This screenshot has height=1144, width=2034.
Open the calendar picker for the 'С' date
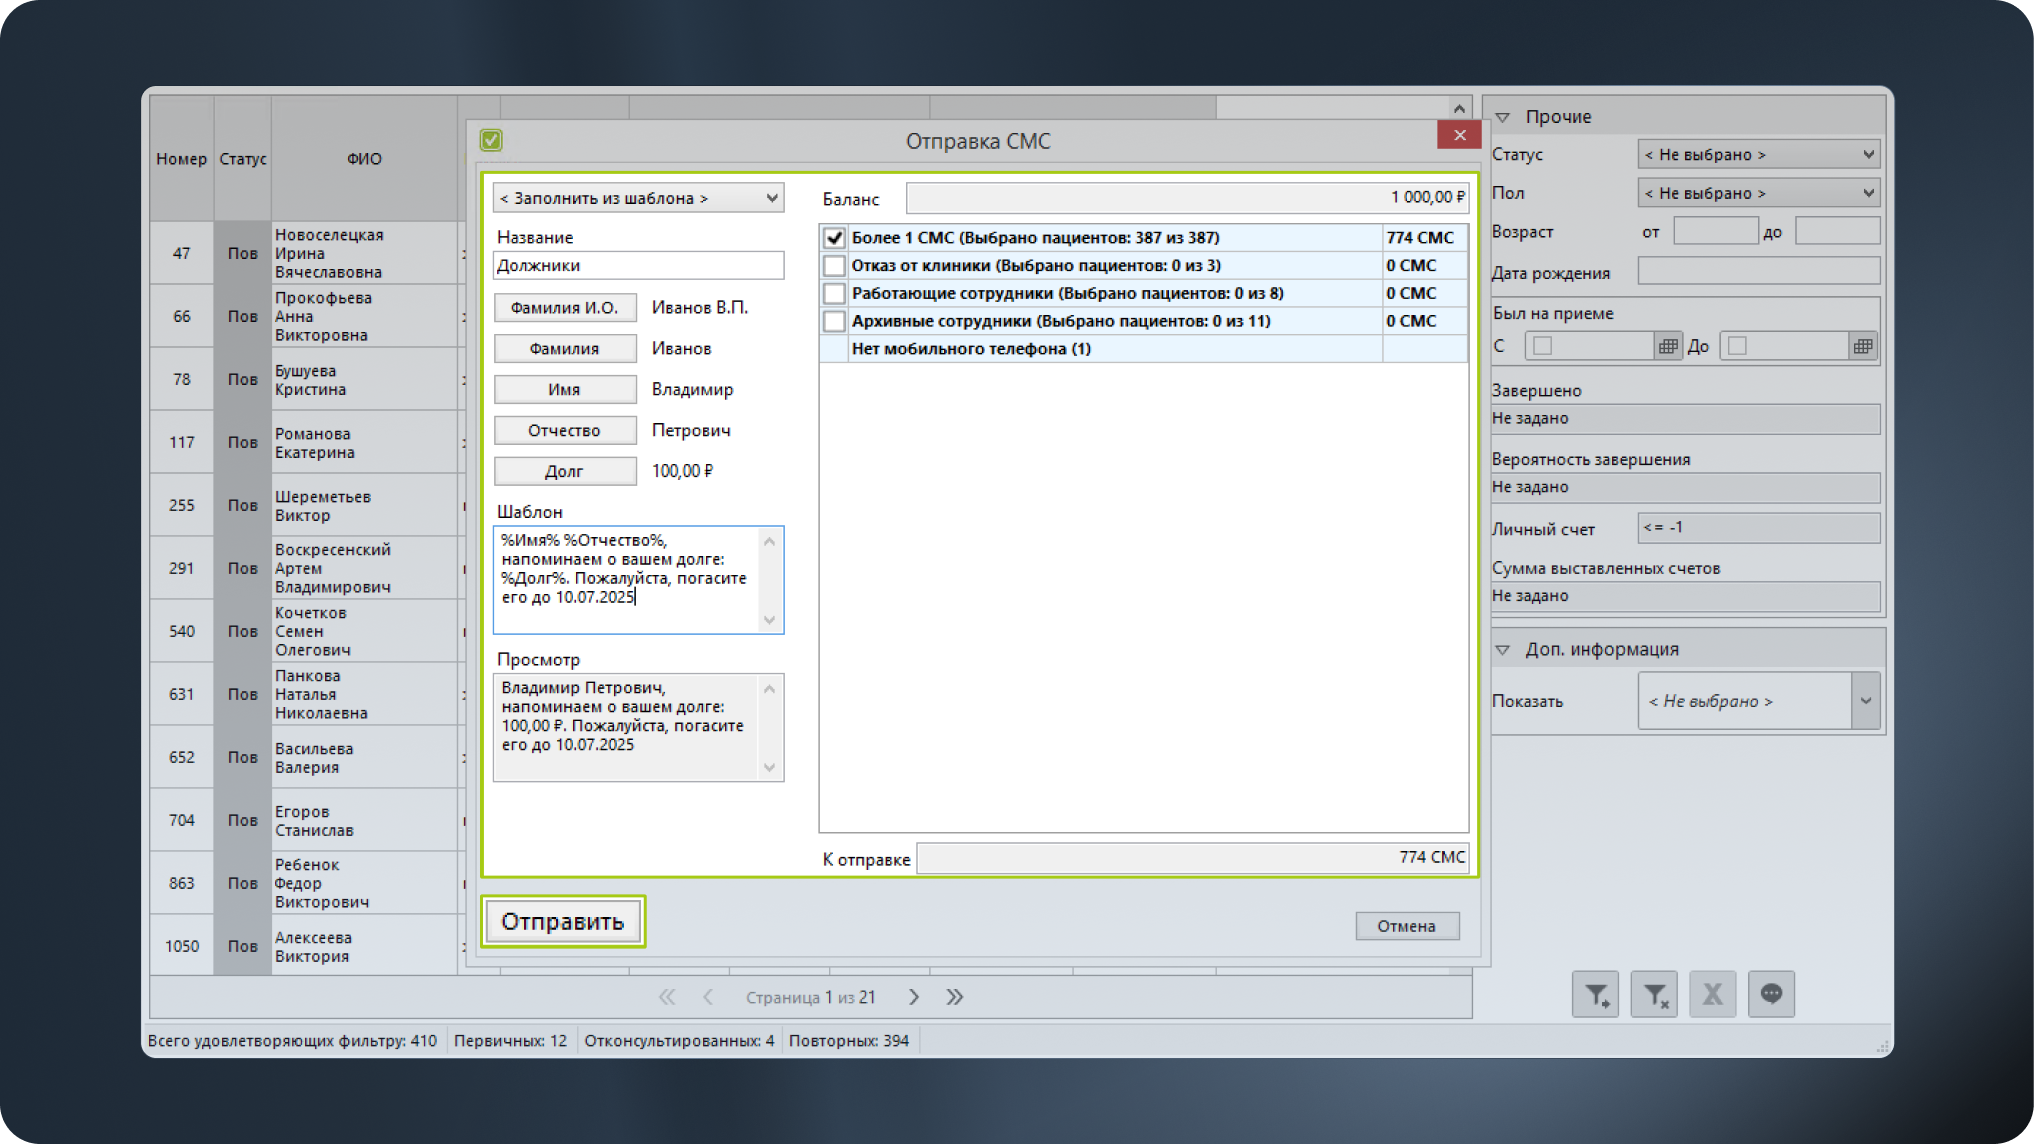(x=1667, y=346)
